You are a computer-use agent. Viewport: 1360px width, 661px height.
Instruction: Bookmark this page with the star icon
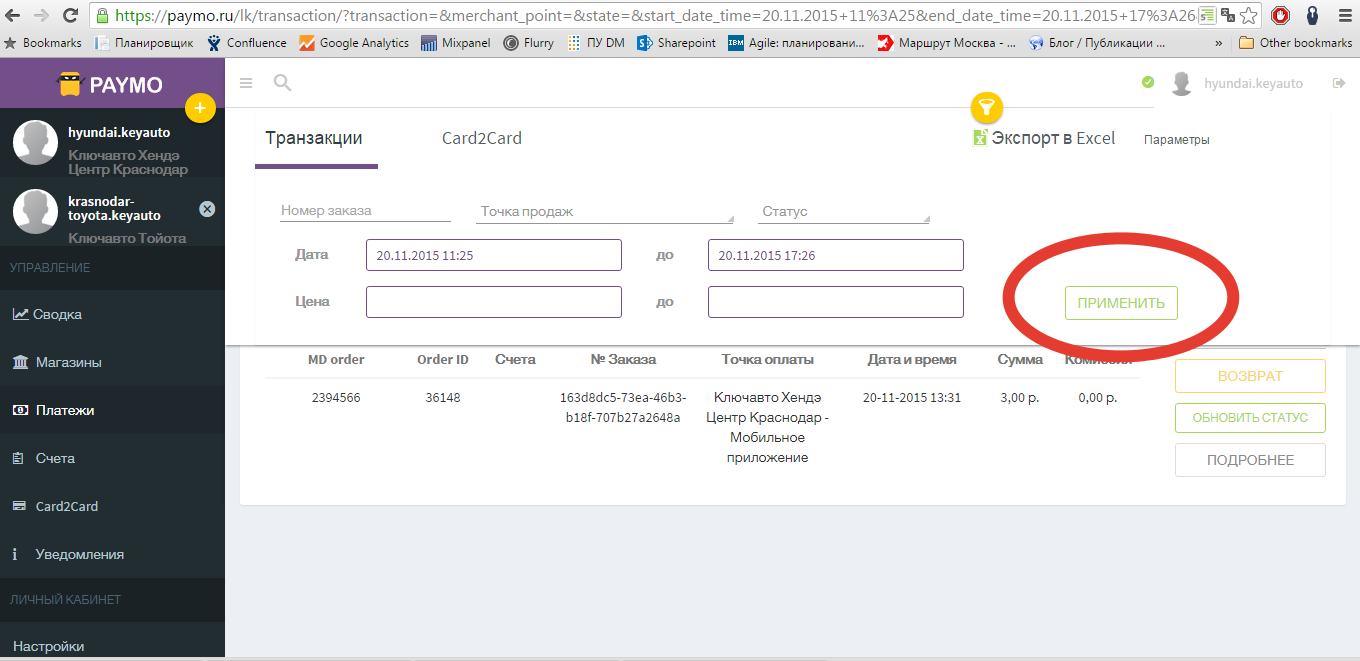1247,15
